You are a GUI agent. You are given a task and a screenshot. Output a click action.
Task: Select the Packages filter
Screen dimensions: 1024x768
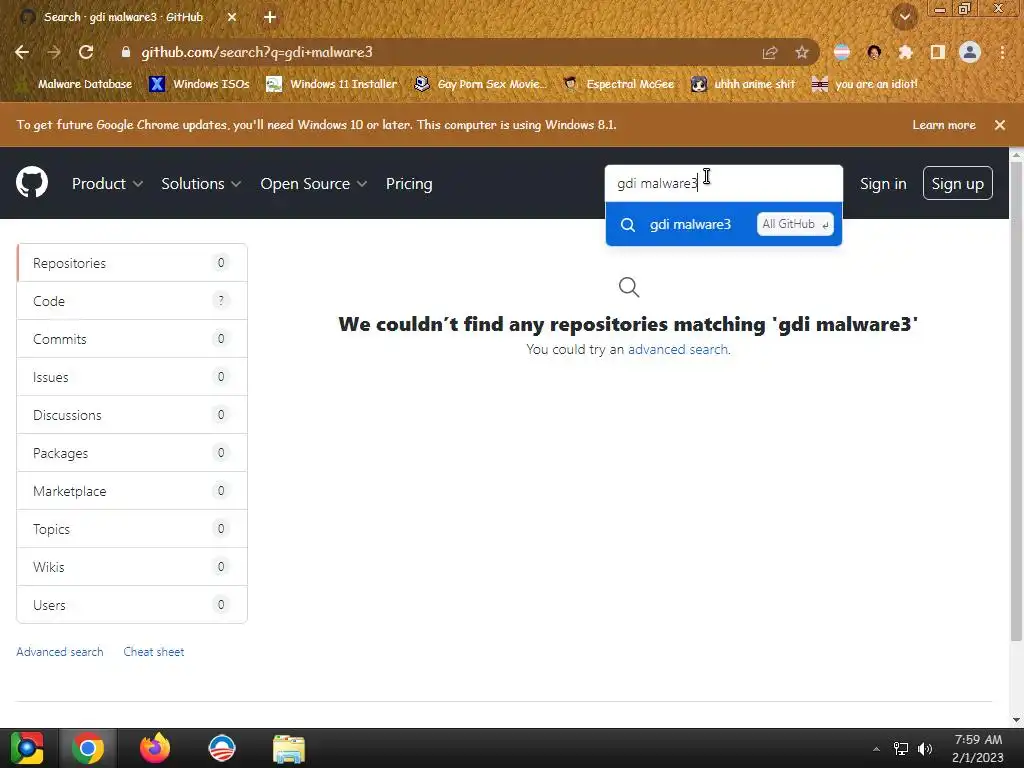click(132, 453)
